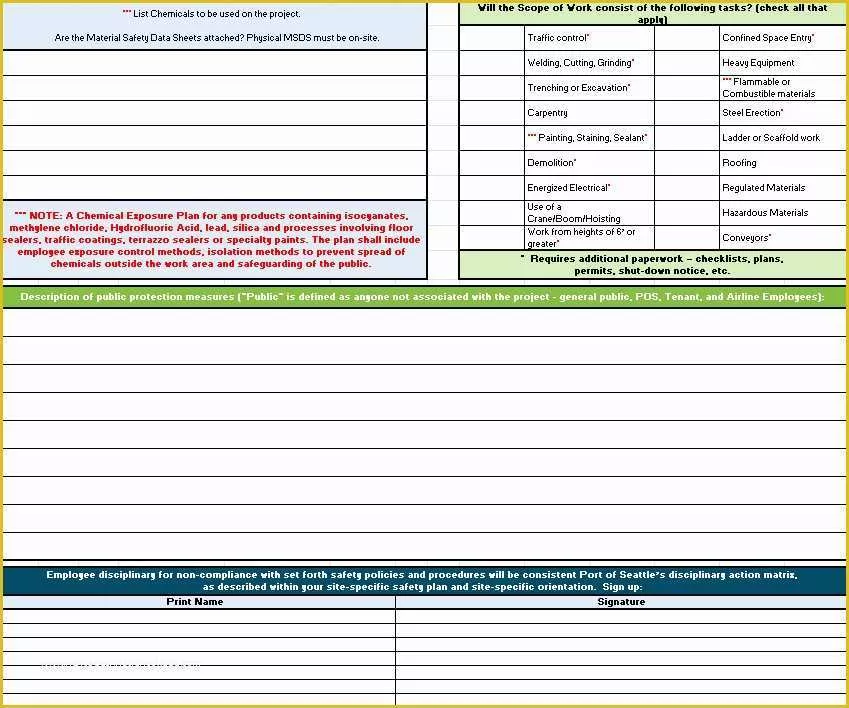Select the 'Heavy Equipment' label cell
This screenshot has width=849, height=708.
782,63
